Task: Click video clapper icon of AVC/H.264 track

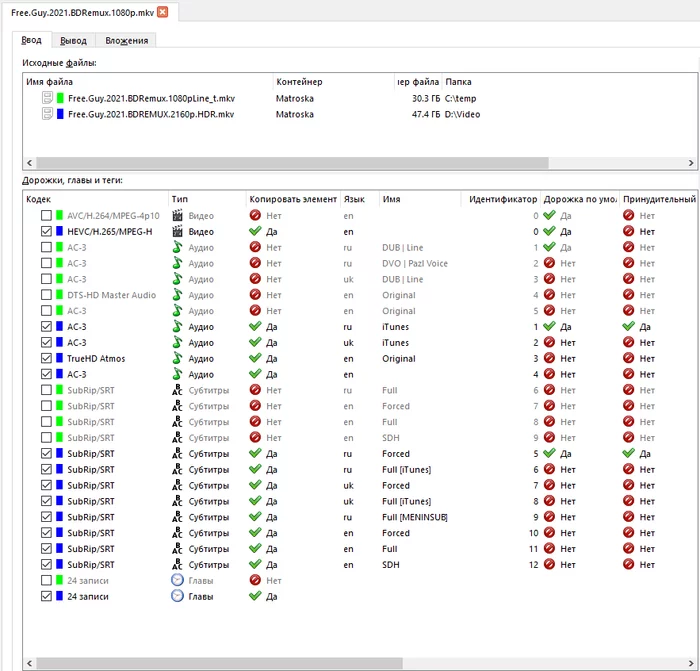Action: tap(178, 216)
